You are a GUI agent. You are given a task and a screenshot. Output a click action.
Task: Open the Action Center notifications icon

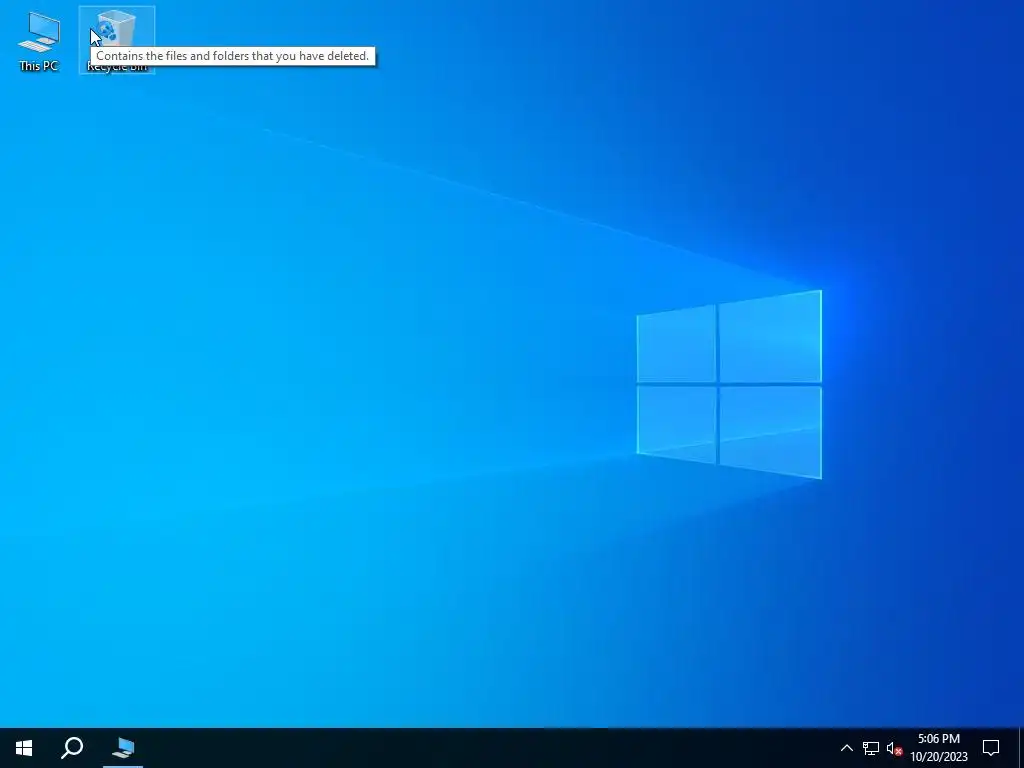point(991,748)
